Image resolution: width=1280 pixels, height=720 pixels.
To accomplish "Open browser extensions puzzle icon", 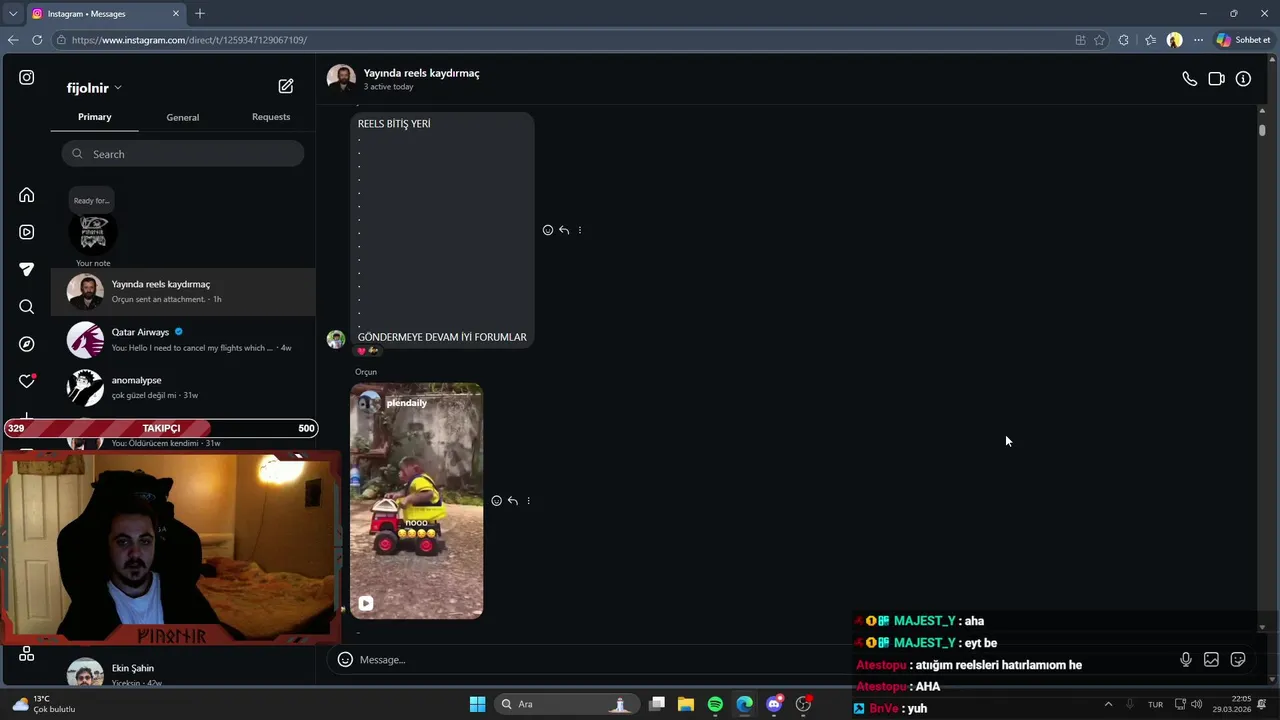I will [x=1124, y=40].
